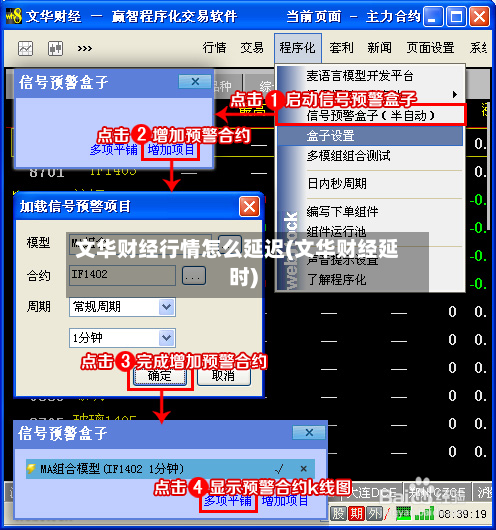Open the 套利 menu

(x=341, y=48)
